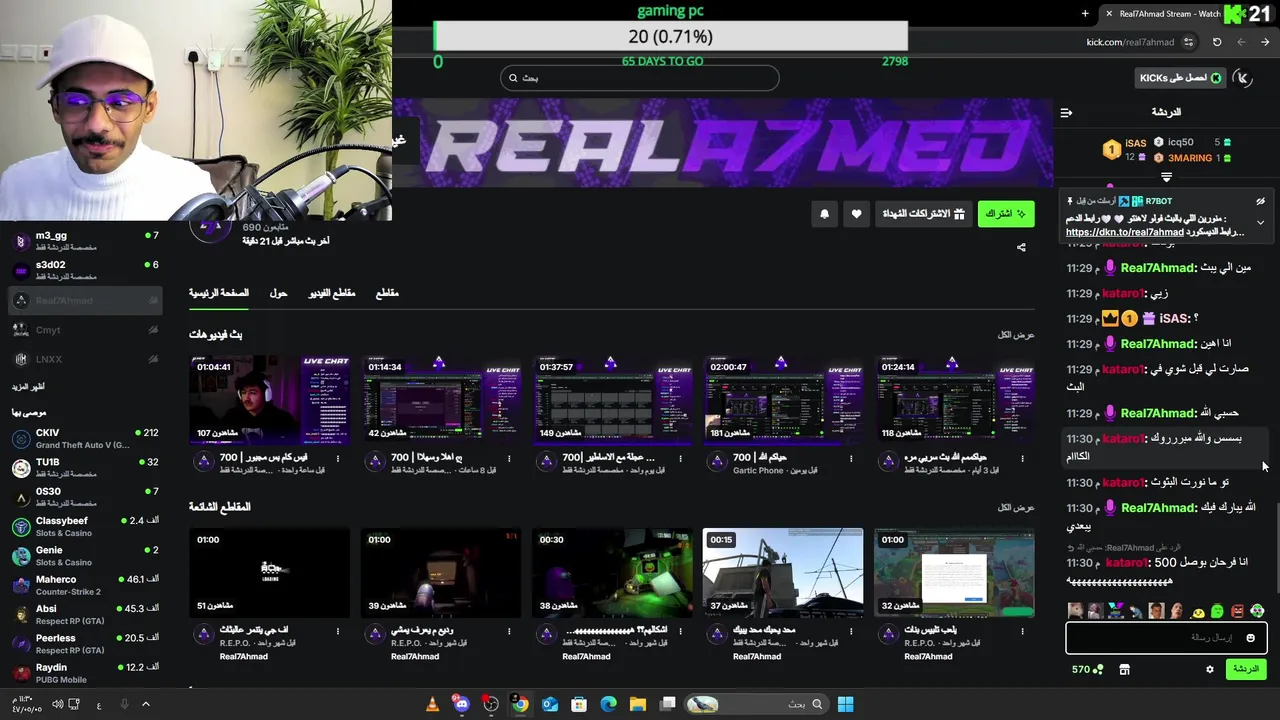Image resolution: width=1280 pixels, height=720 pixels.
Task: Click the yellow smiling blob emote
Action: point(1197,611)
